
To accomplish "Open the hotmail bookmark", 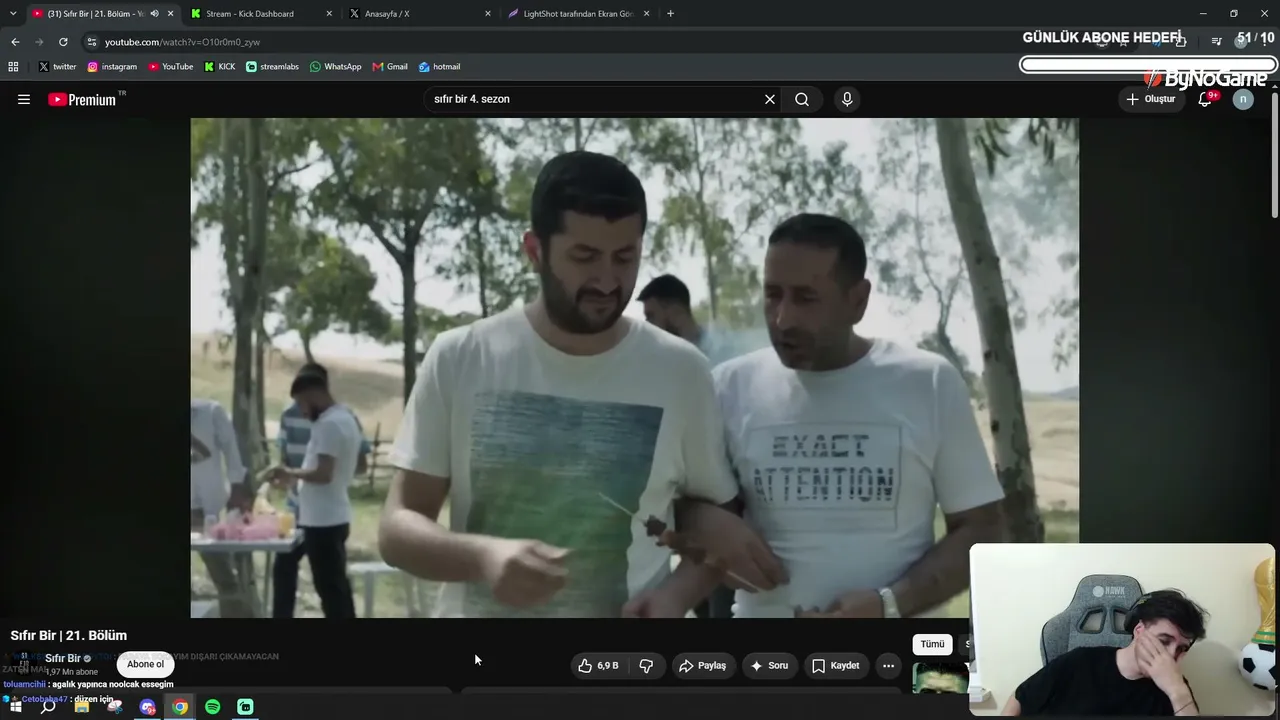I will coord(440,67).
